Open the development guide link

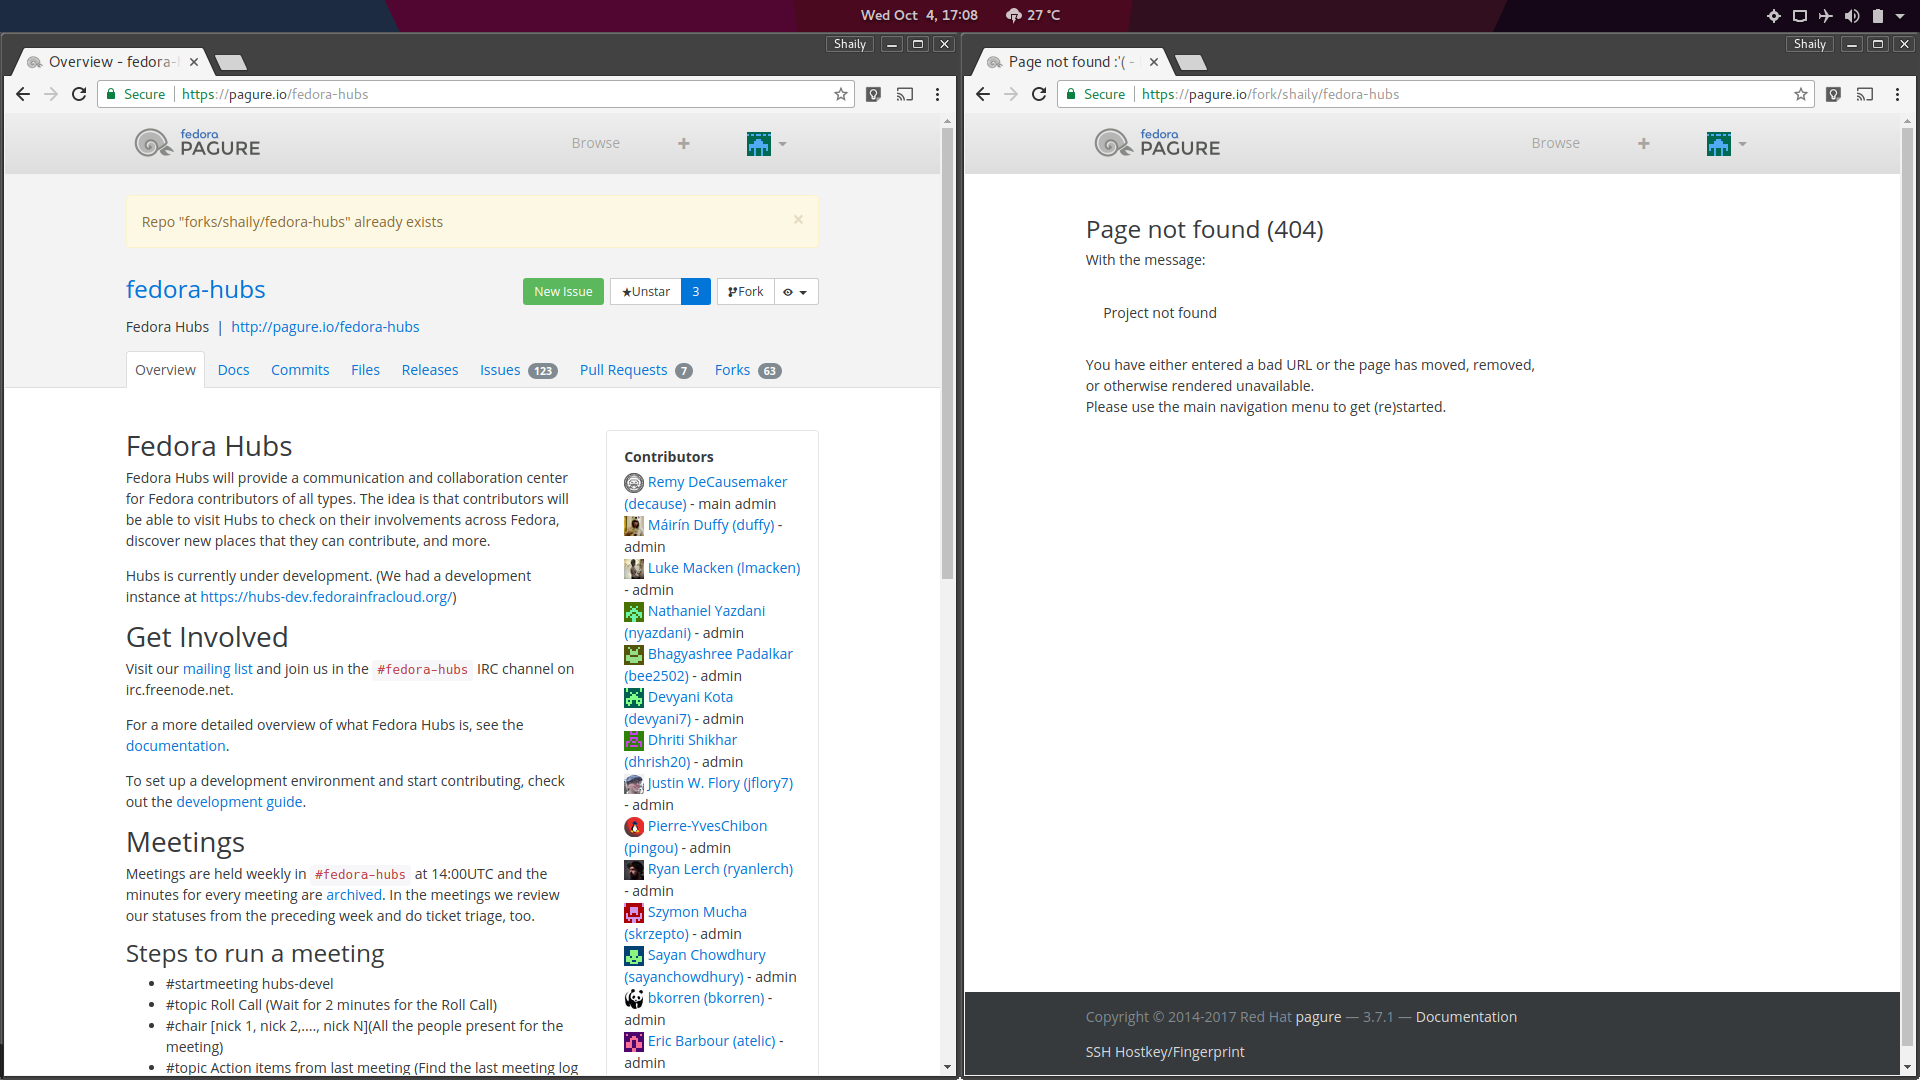239,802
